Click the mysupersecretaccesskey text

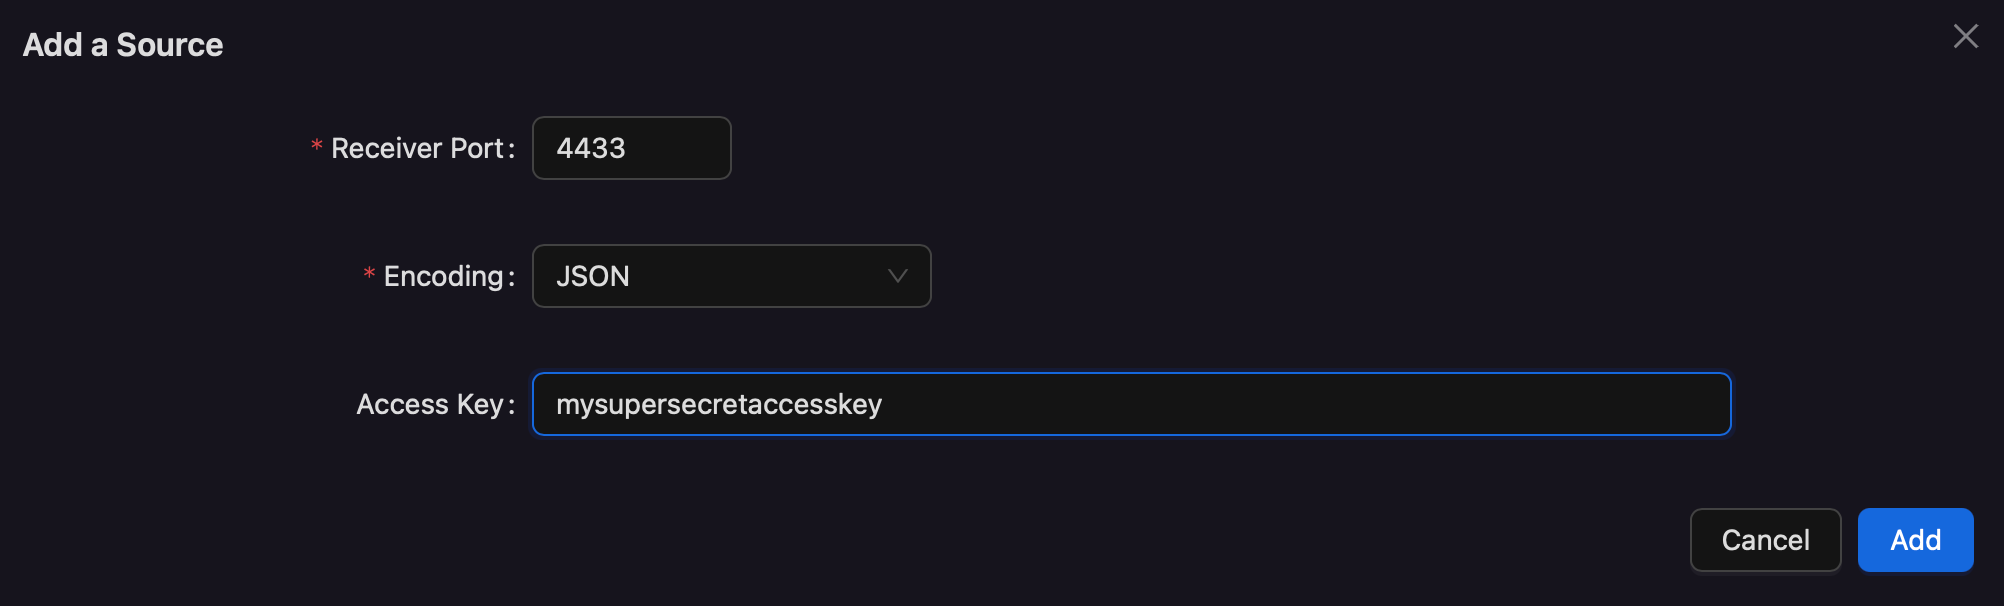(x=719, y=405)
